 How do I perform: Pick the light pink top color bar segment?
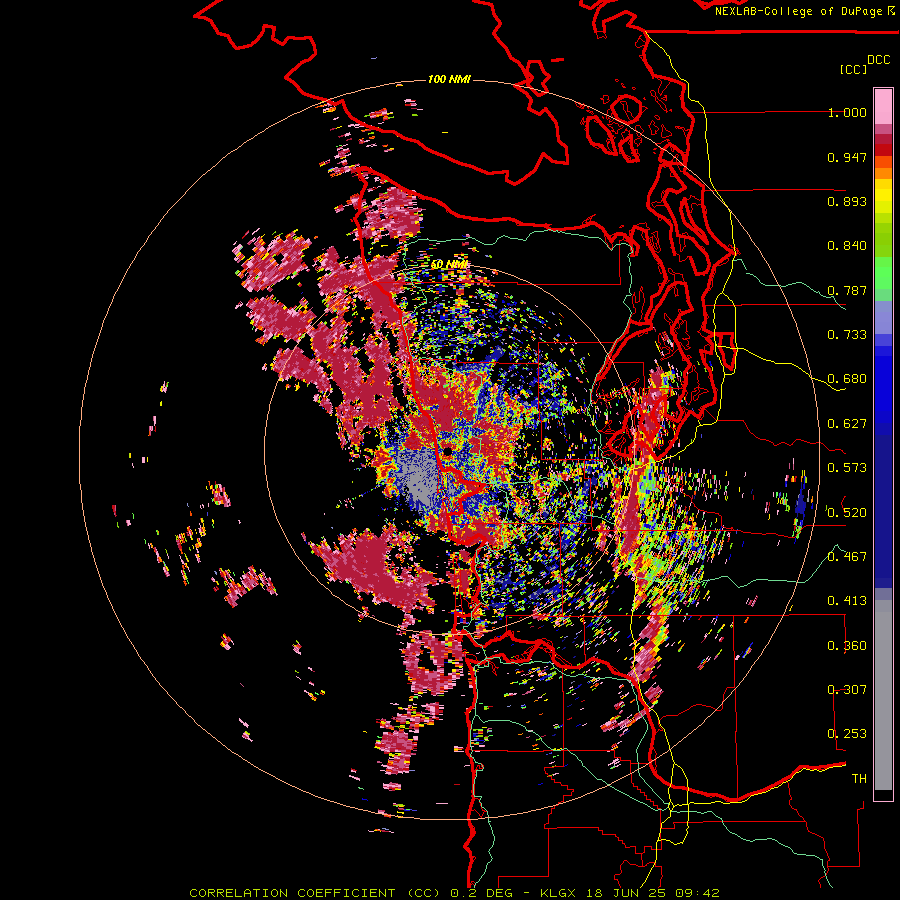coord(883,106)
